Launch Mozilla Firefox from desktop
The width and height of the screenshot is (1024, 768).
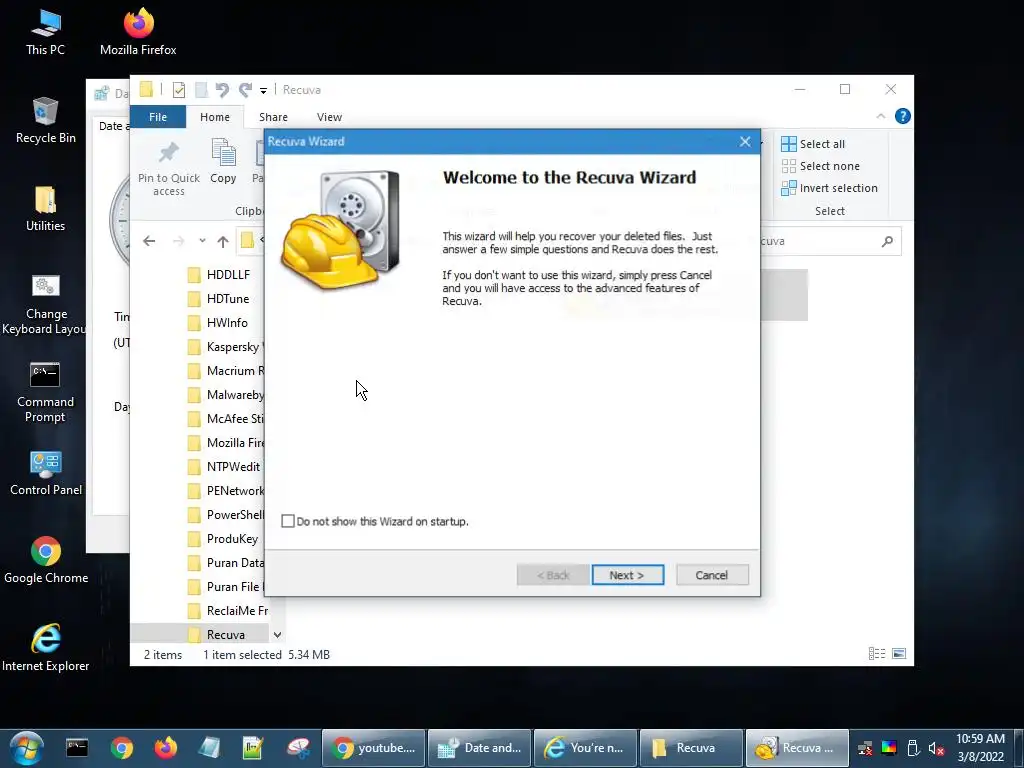[138, 33]
